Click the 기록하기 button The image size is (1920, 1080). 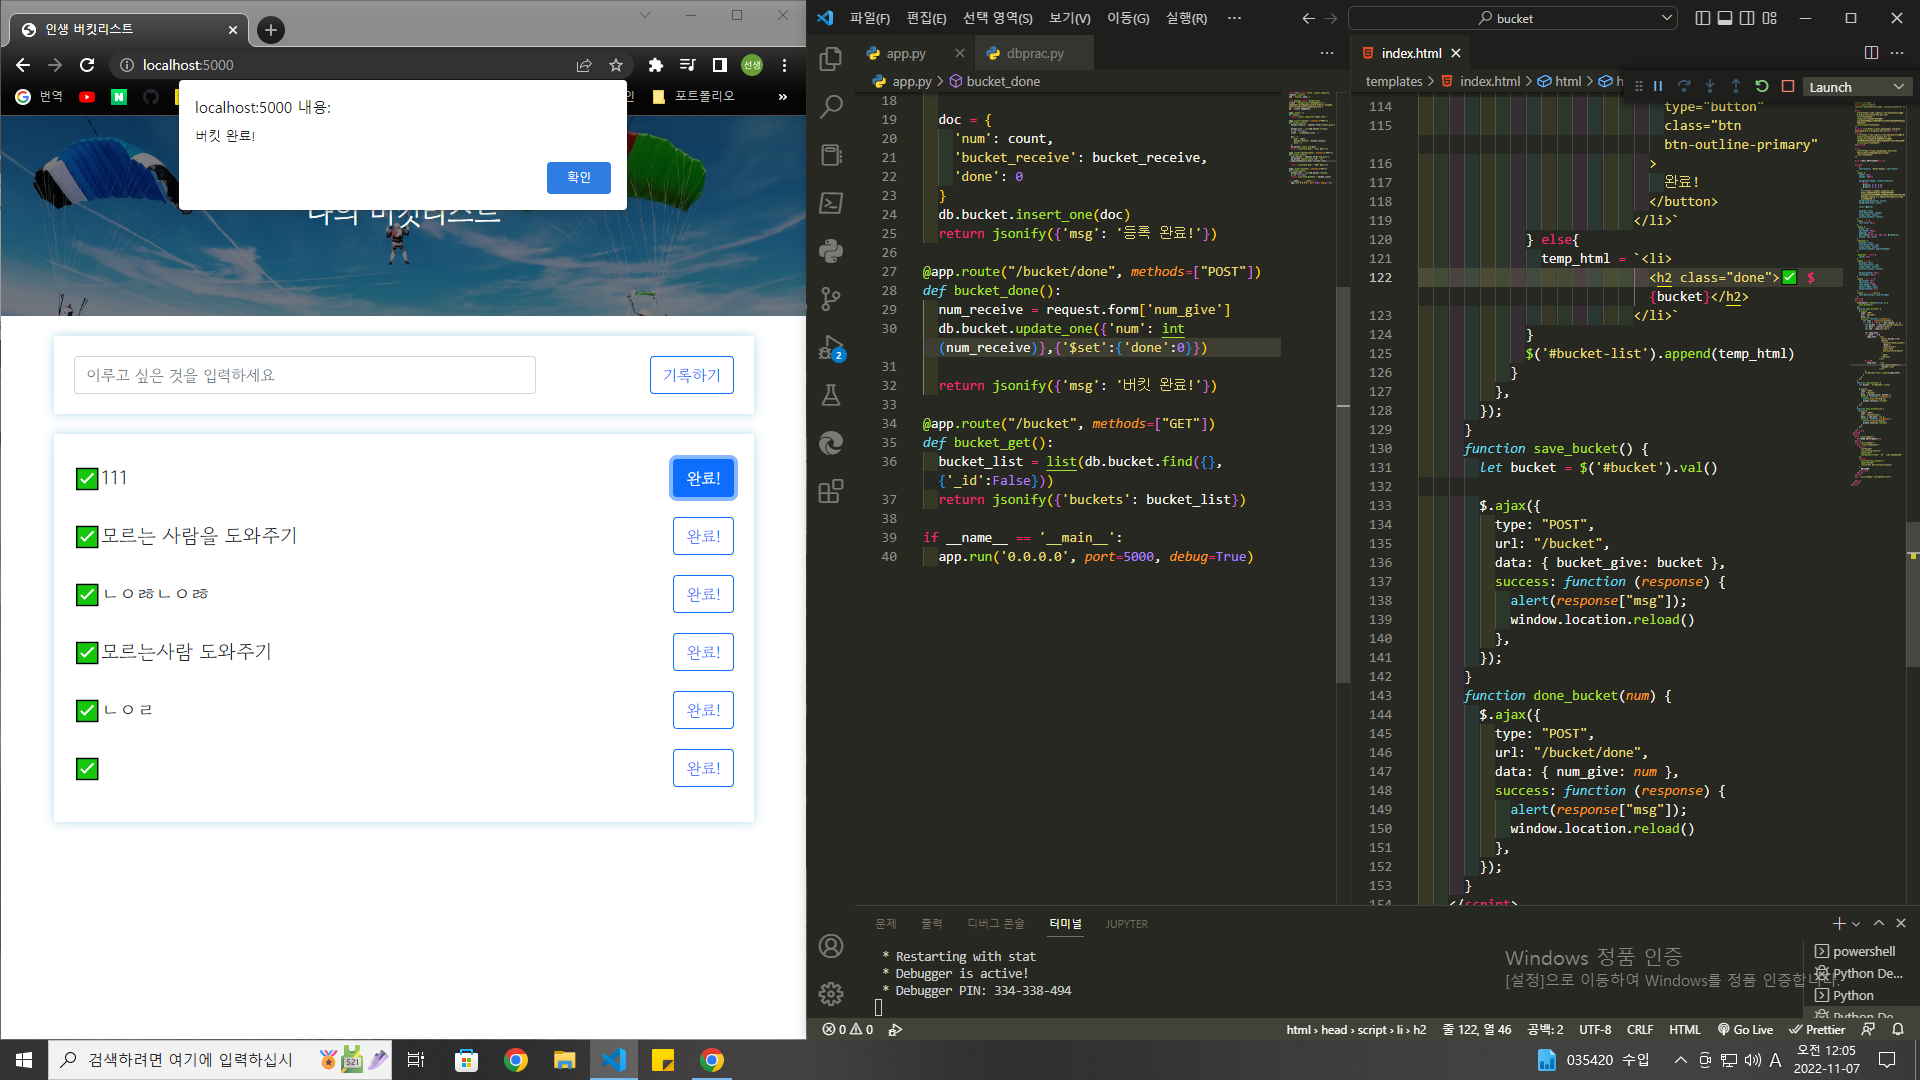(691, 375)
